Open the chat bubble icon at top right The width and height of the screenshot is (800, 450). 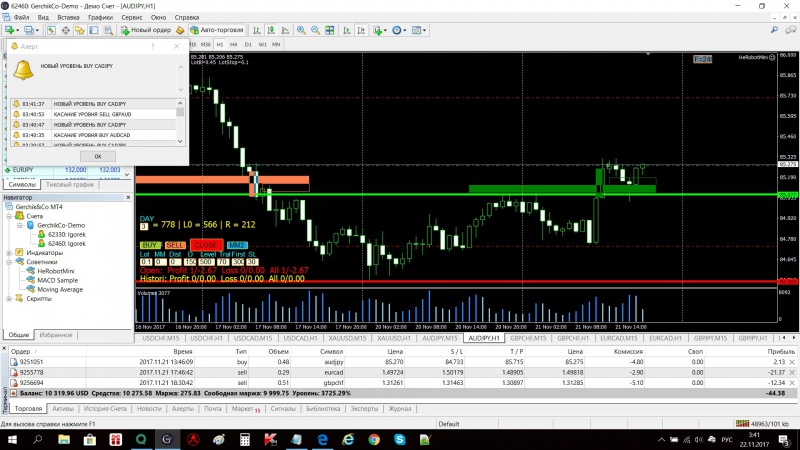click(x=790, y=30)
